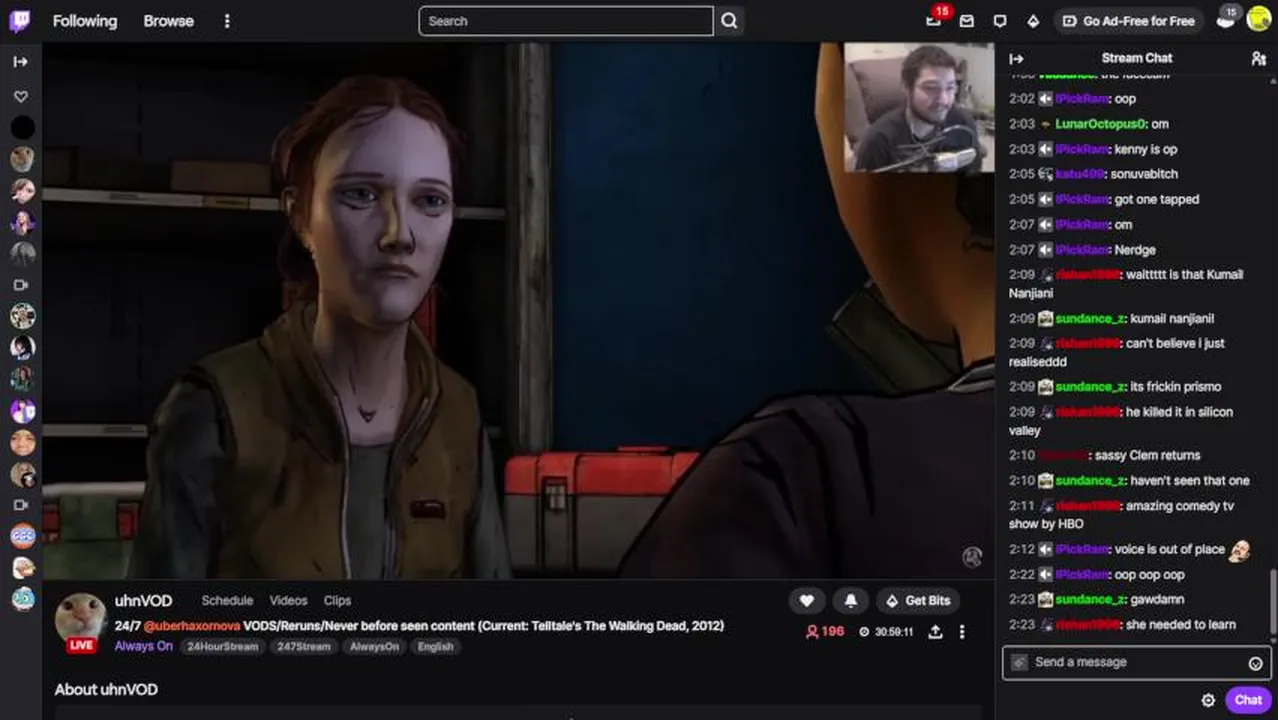
Task: Open the more options dots beside Browse
Action: point(227,21)
